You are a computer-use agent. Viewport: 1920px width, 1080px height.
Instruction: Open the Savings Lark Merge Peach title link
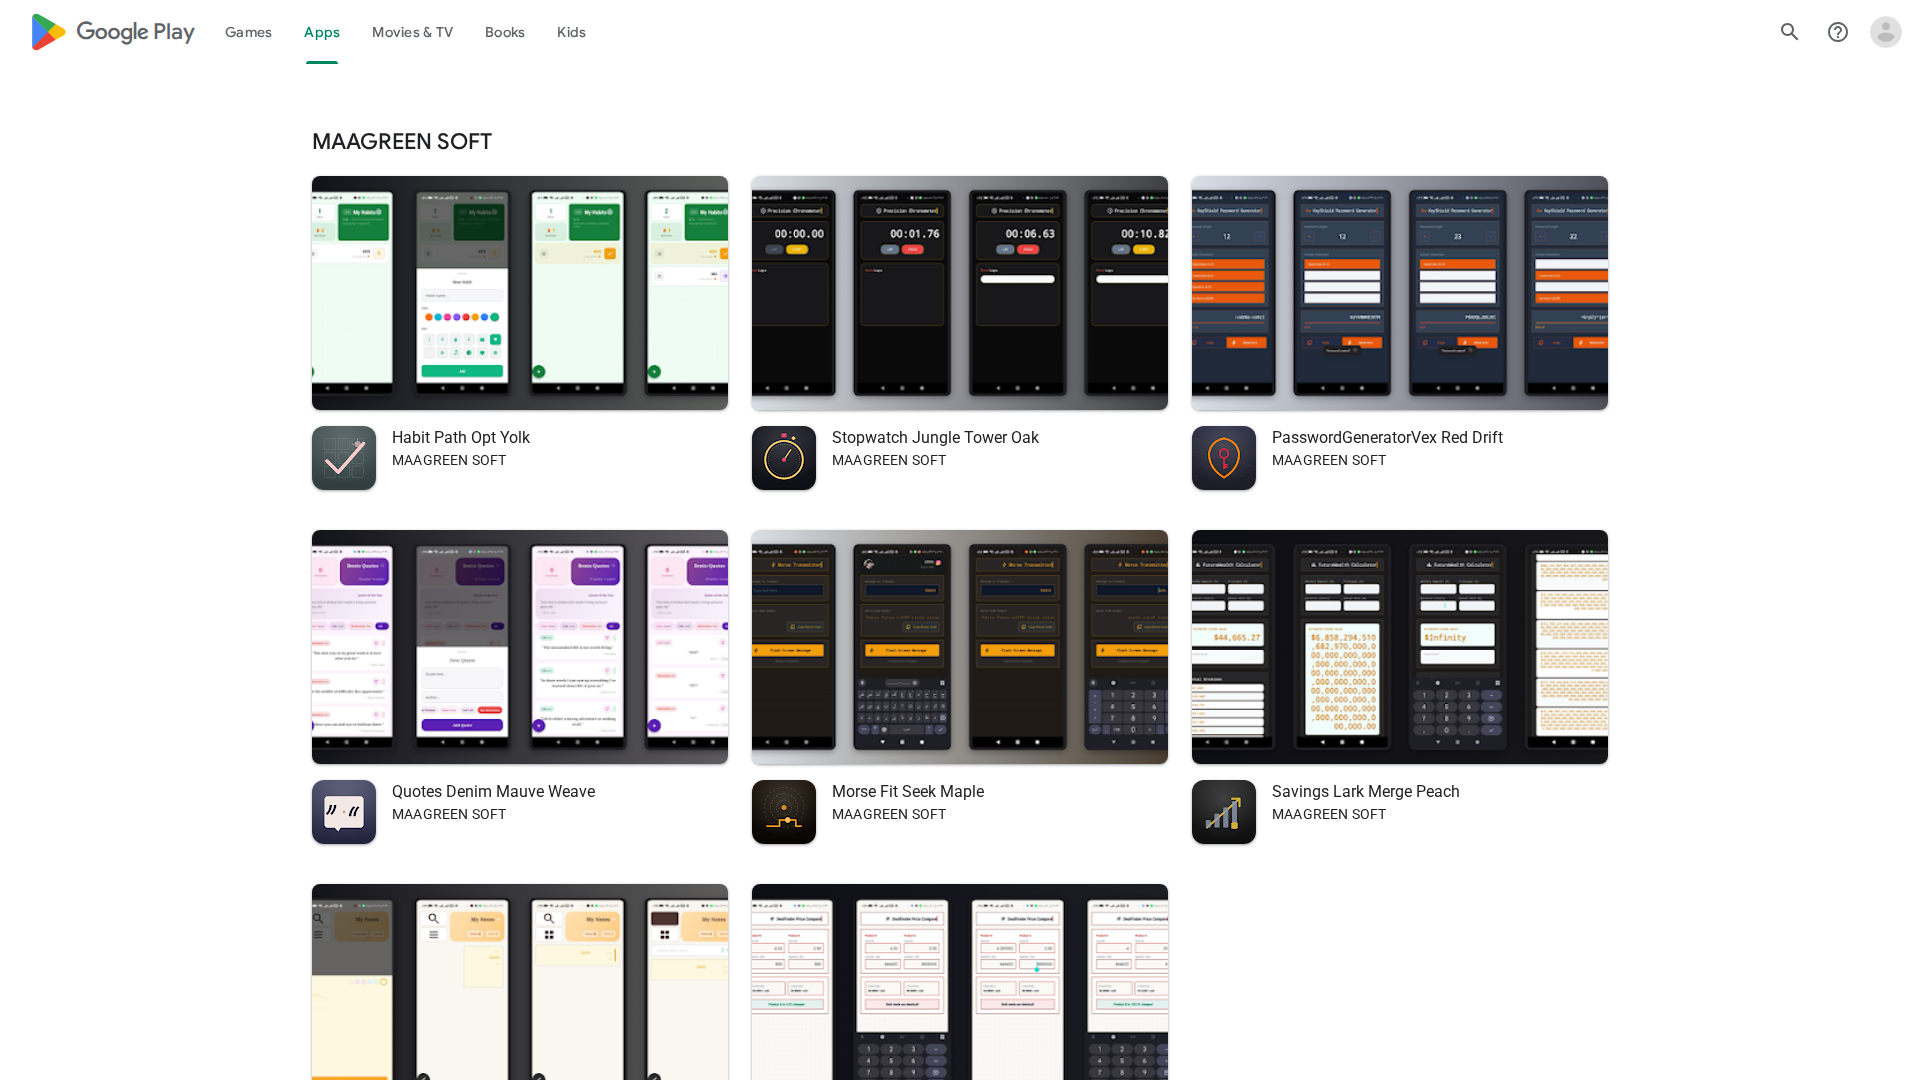[1366, 792]
